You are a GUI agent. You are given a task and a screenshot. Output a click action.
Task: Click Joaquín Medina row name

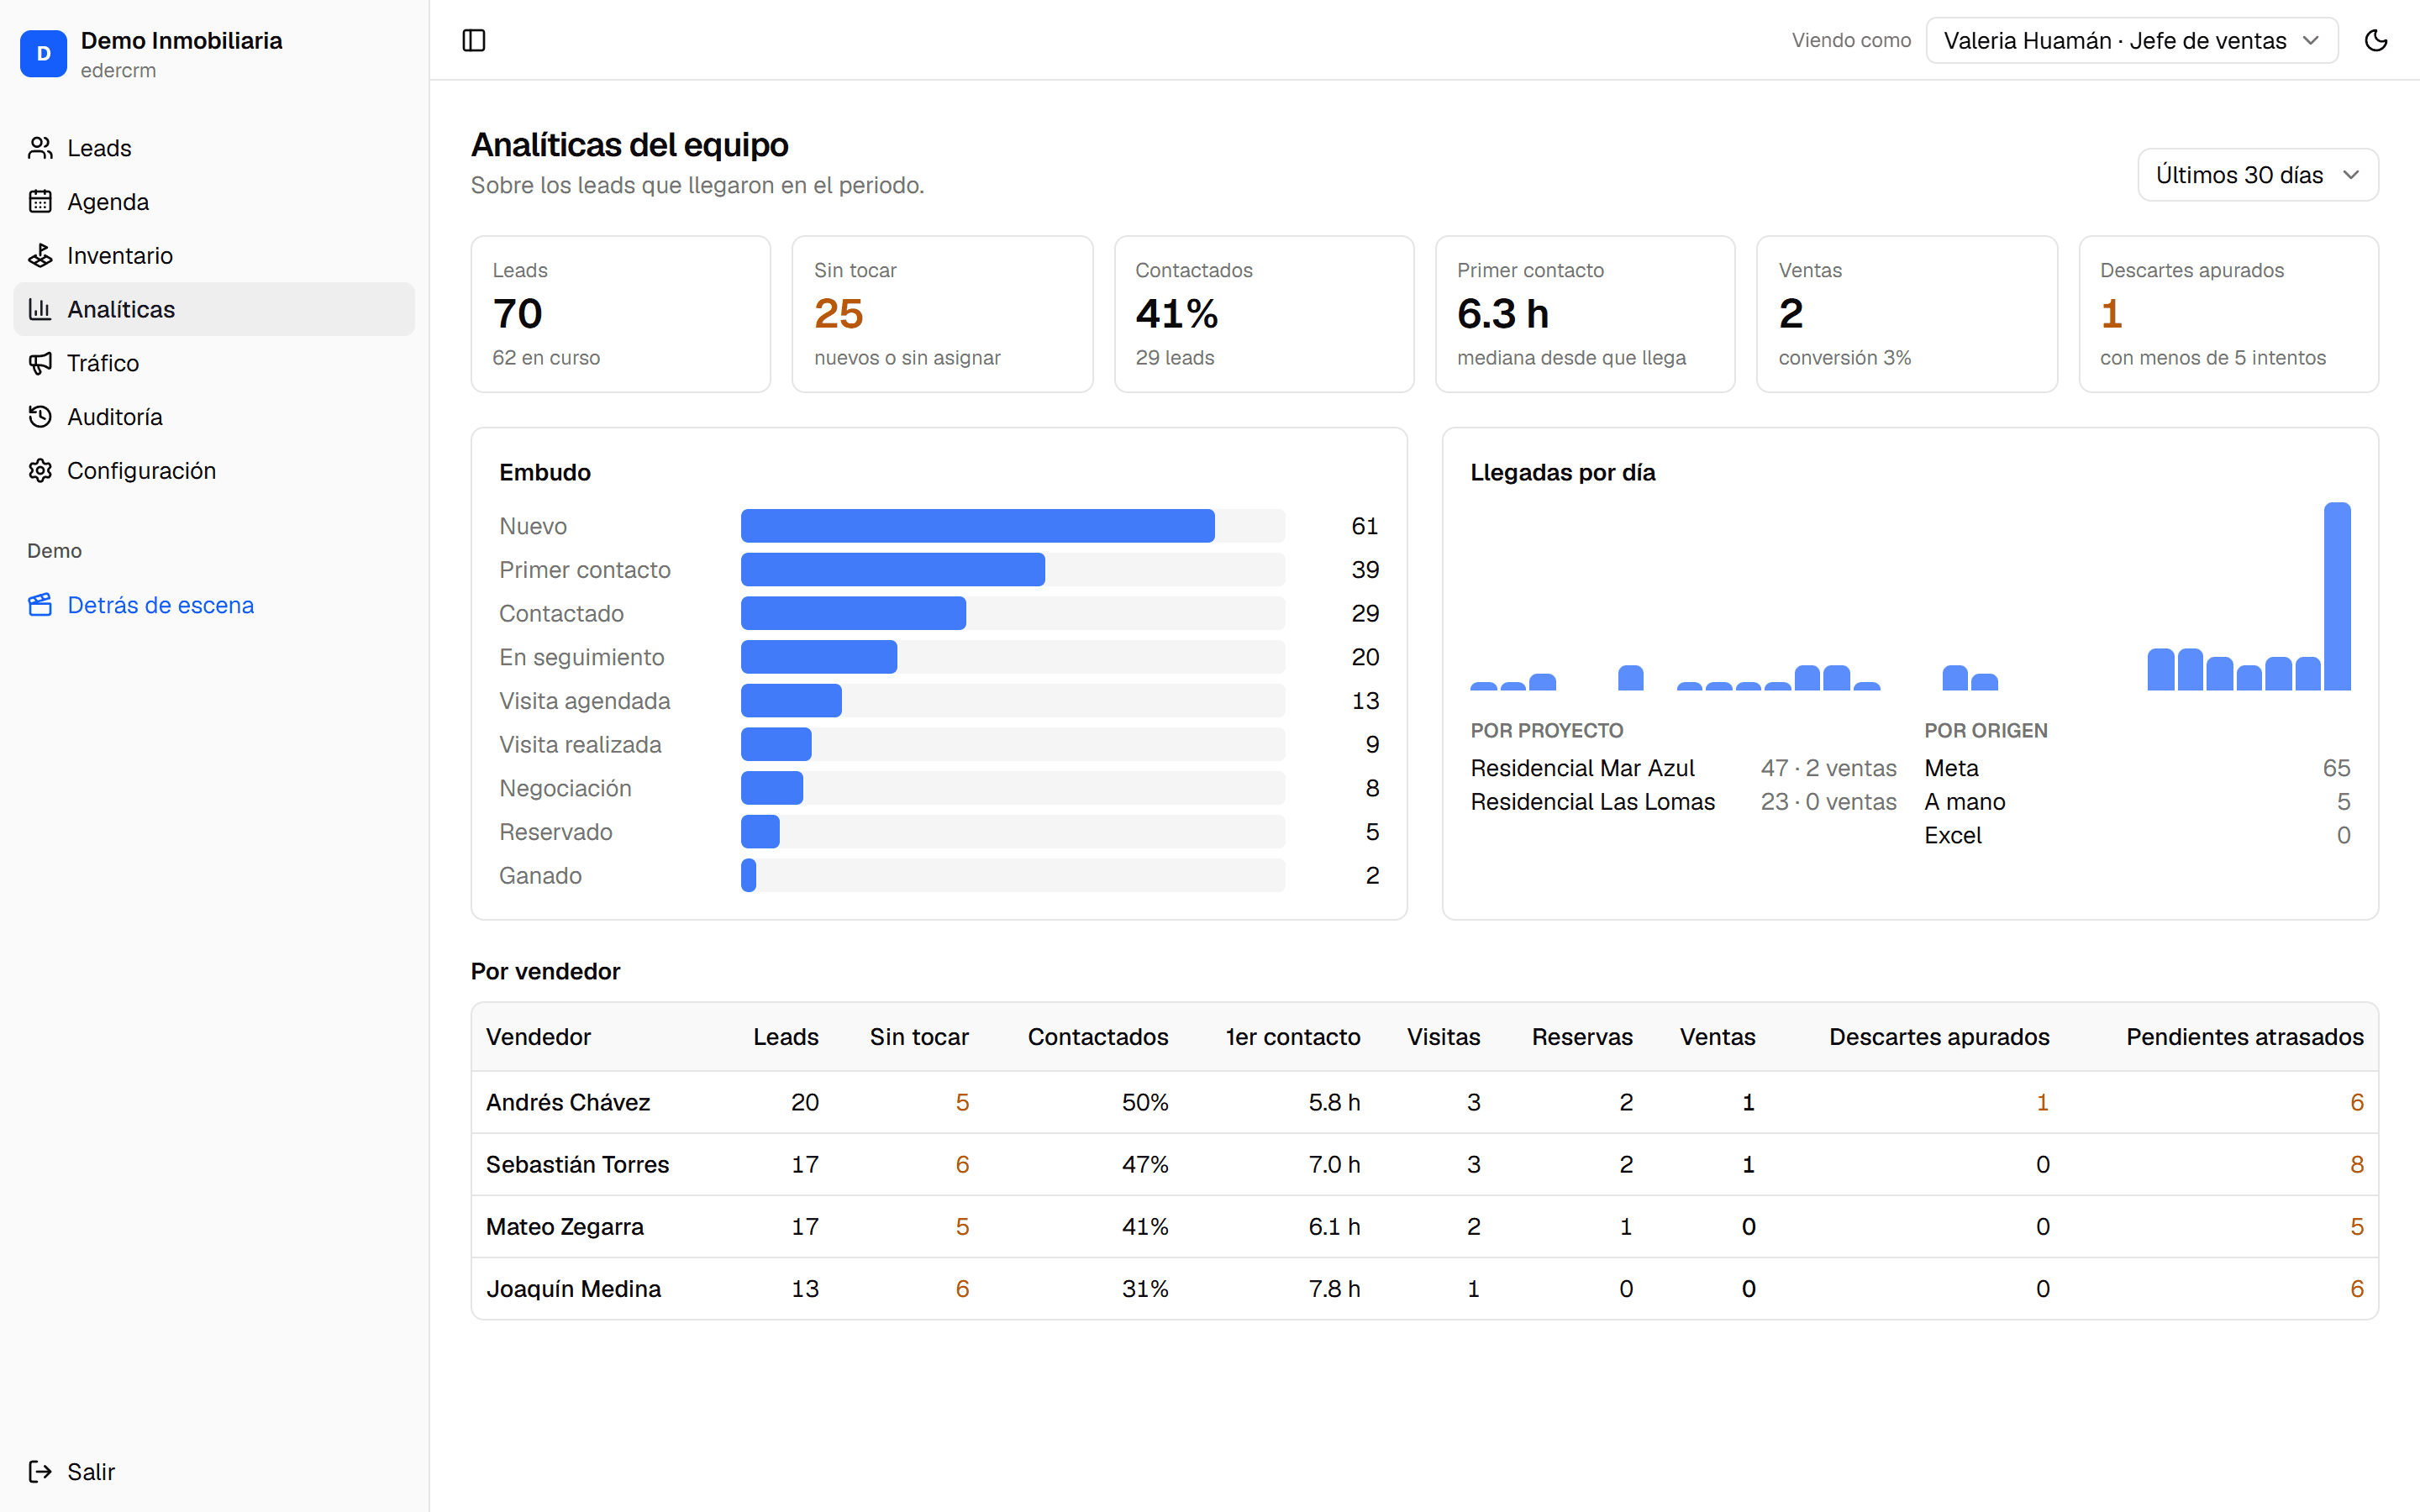[573, 1288]
